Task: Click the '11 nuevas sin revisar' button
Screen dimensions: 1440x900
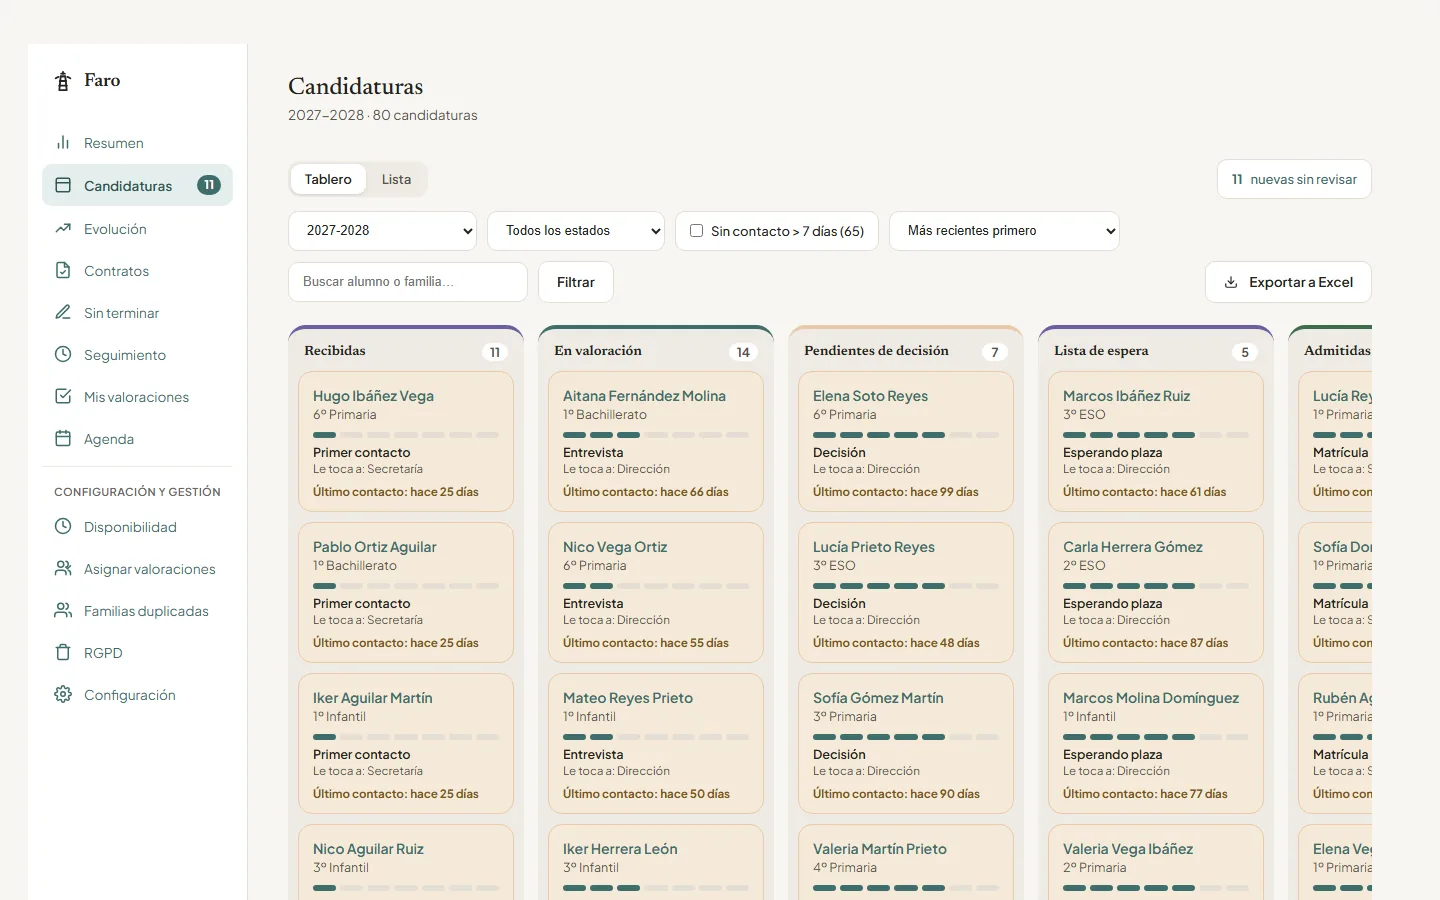Action: 1294,180
